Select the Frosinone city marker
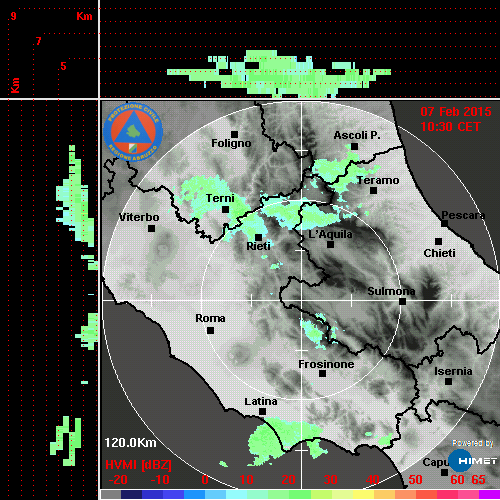 point(322,374)
